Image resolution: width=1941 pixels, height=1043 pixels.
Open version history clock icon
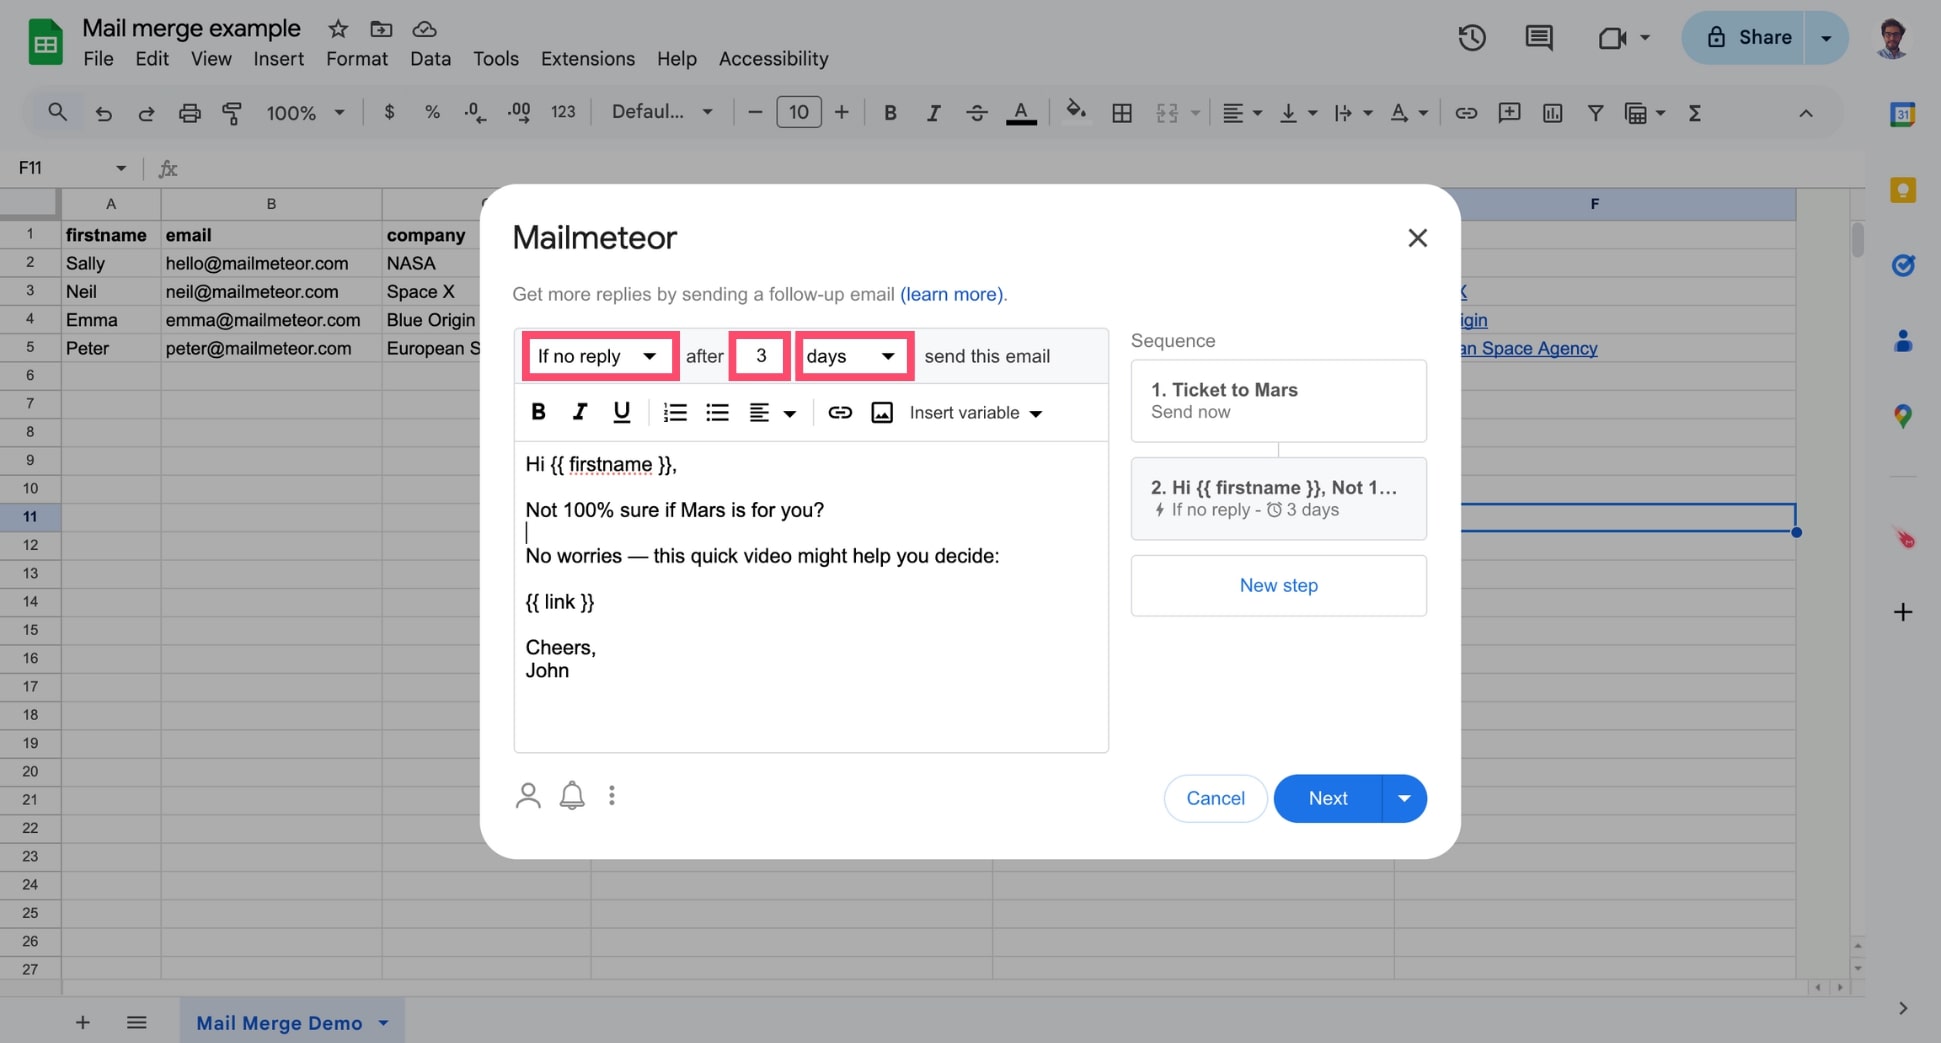(x=1472, y=38)
